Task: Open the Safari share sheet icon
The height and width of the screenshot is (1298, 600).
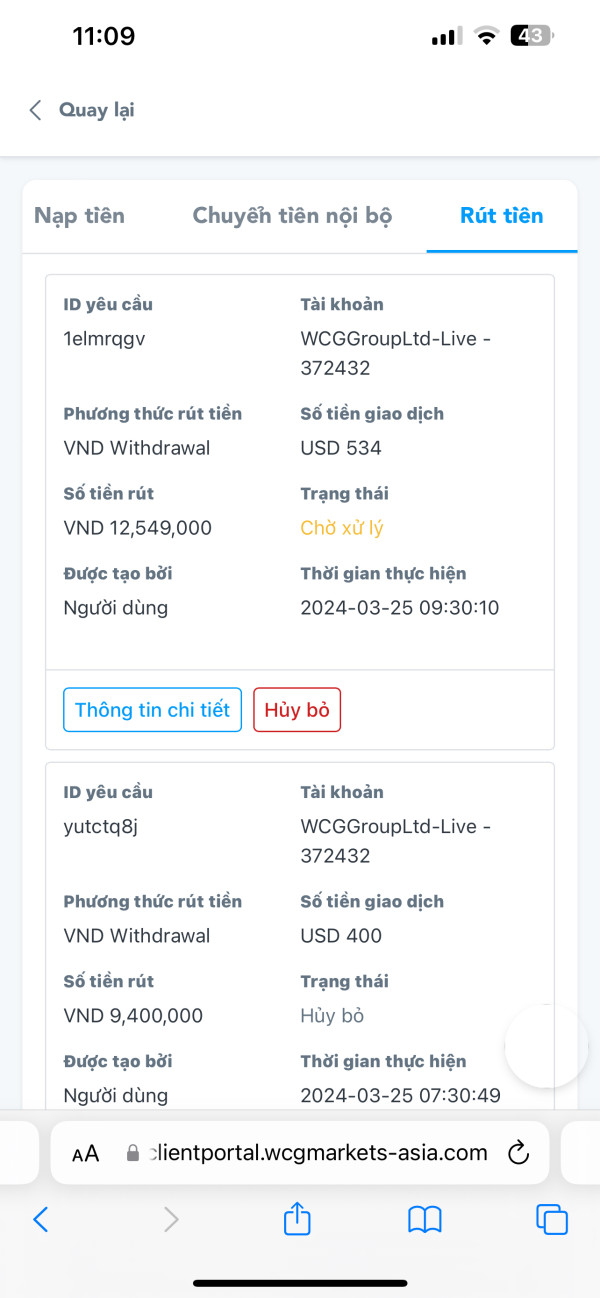Action: (297, 1218)
